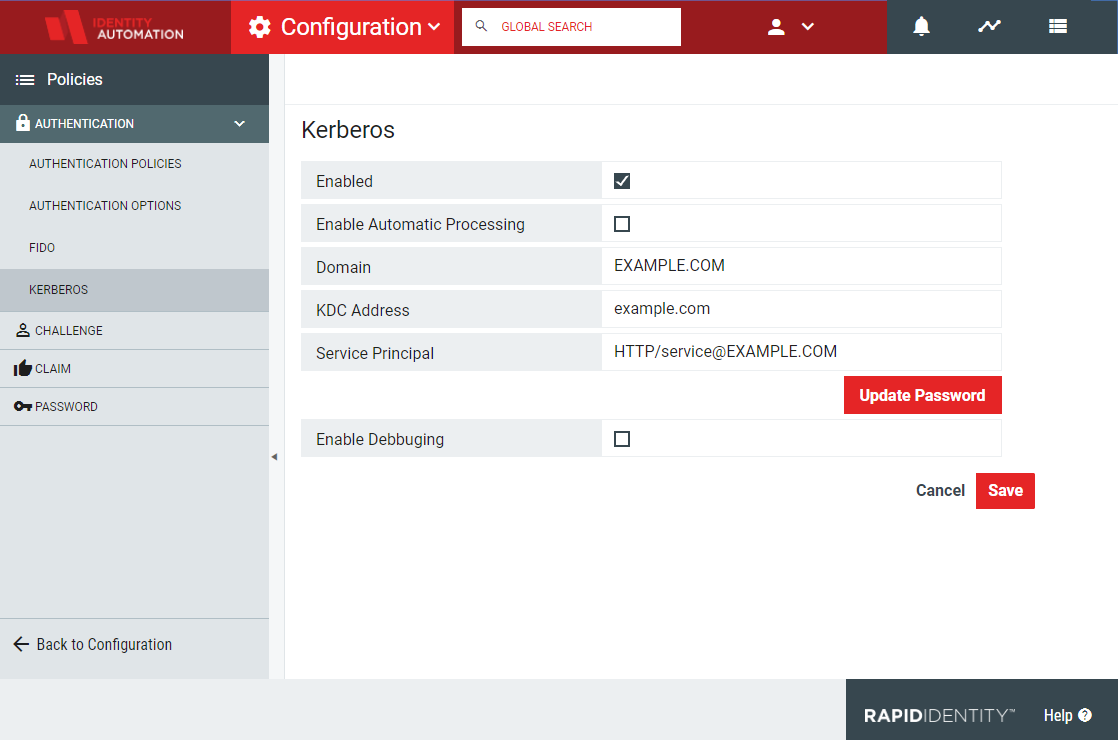Click the Service Principal row label
The height and width of the screenshot is (740, 1118).
click(375, 353)
